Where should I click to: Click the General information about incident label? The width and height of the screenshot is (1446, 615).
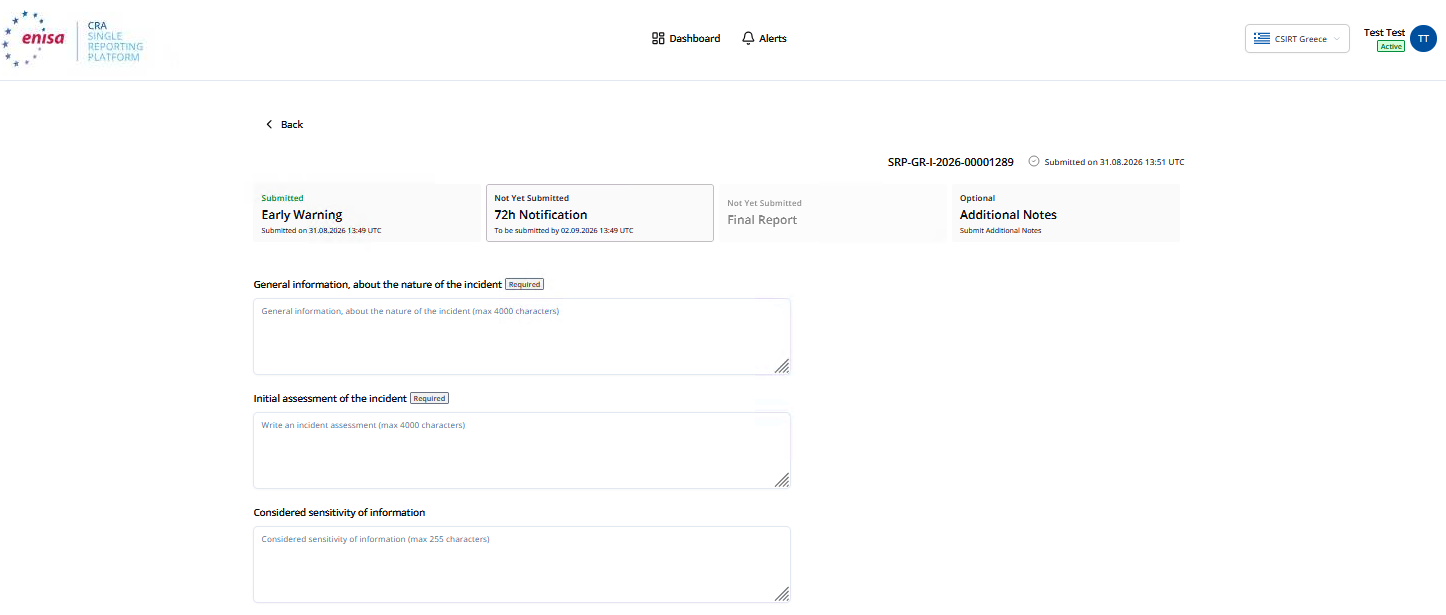click(x=378, y=284)
